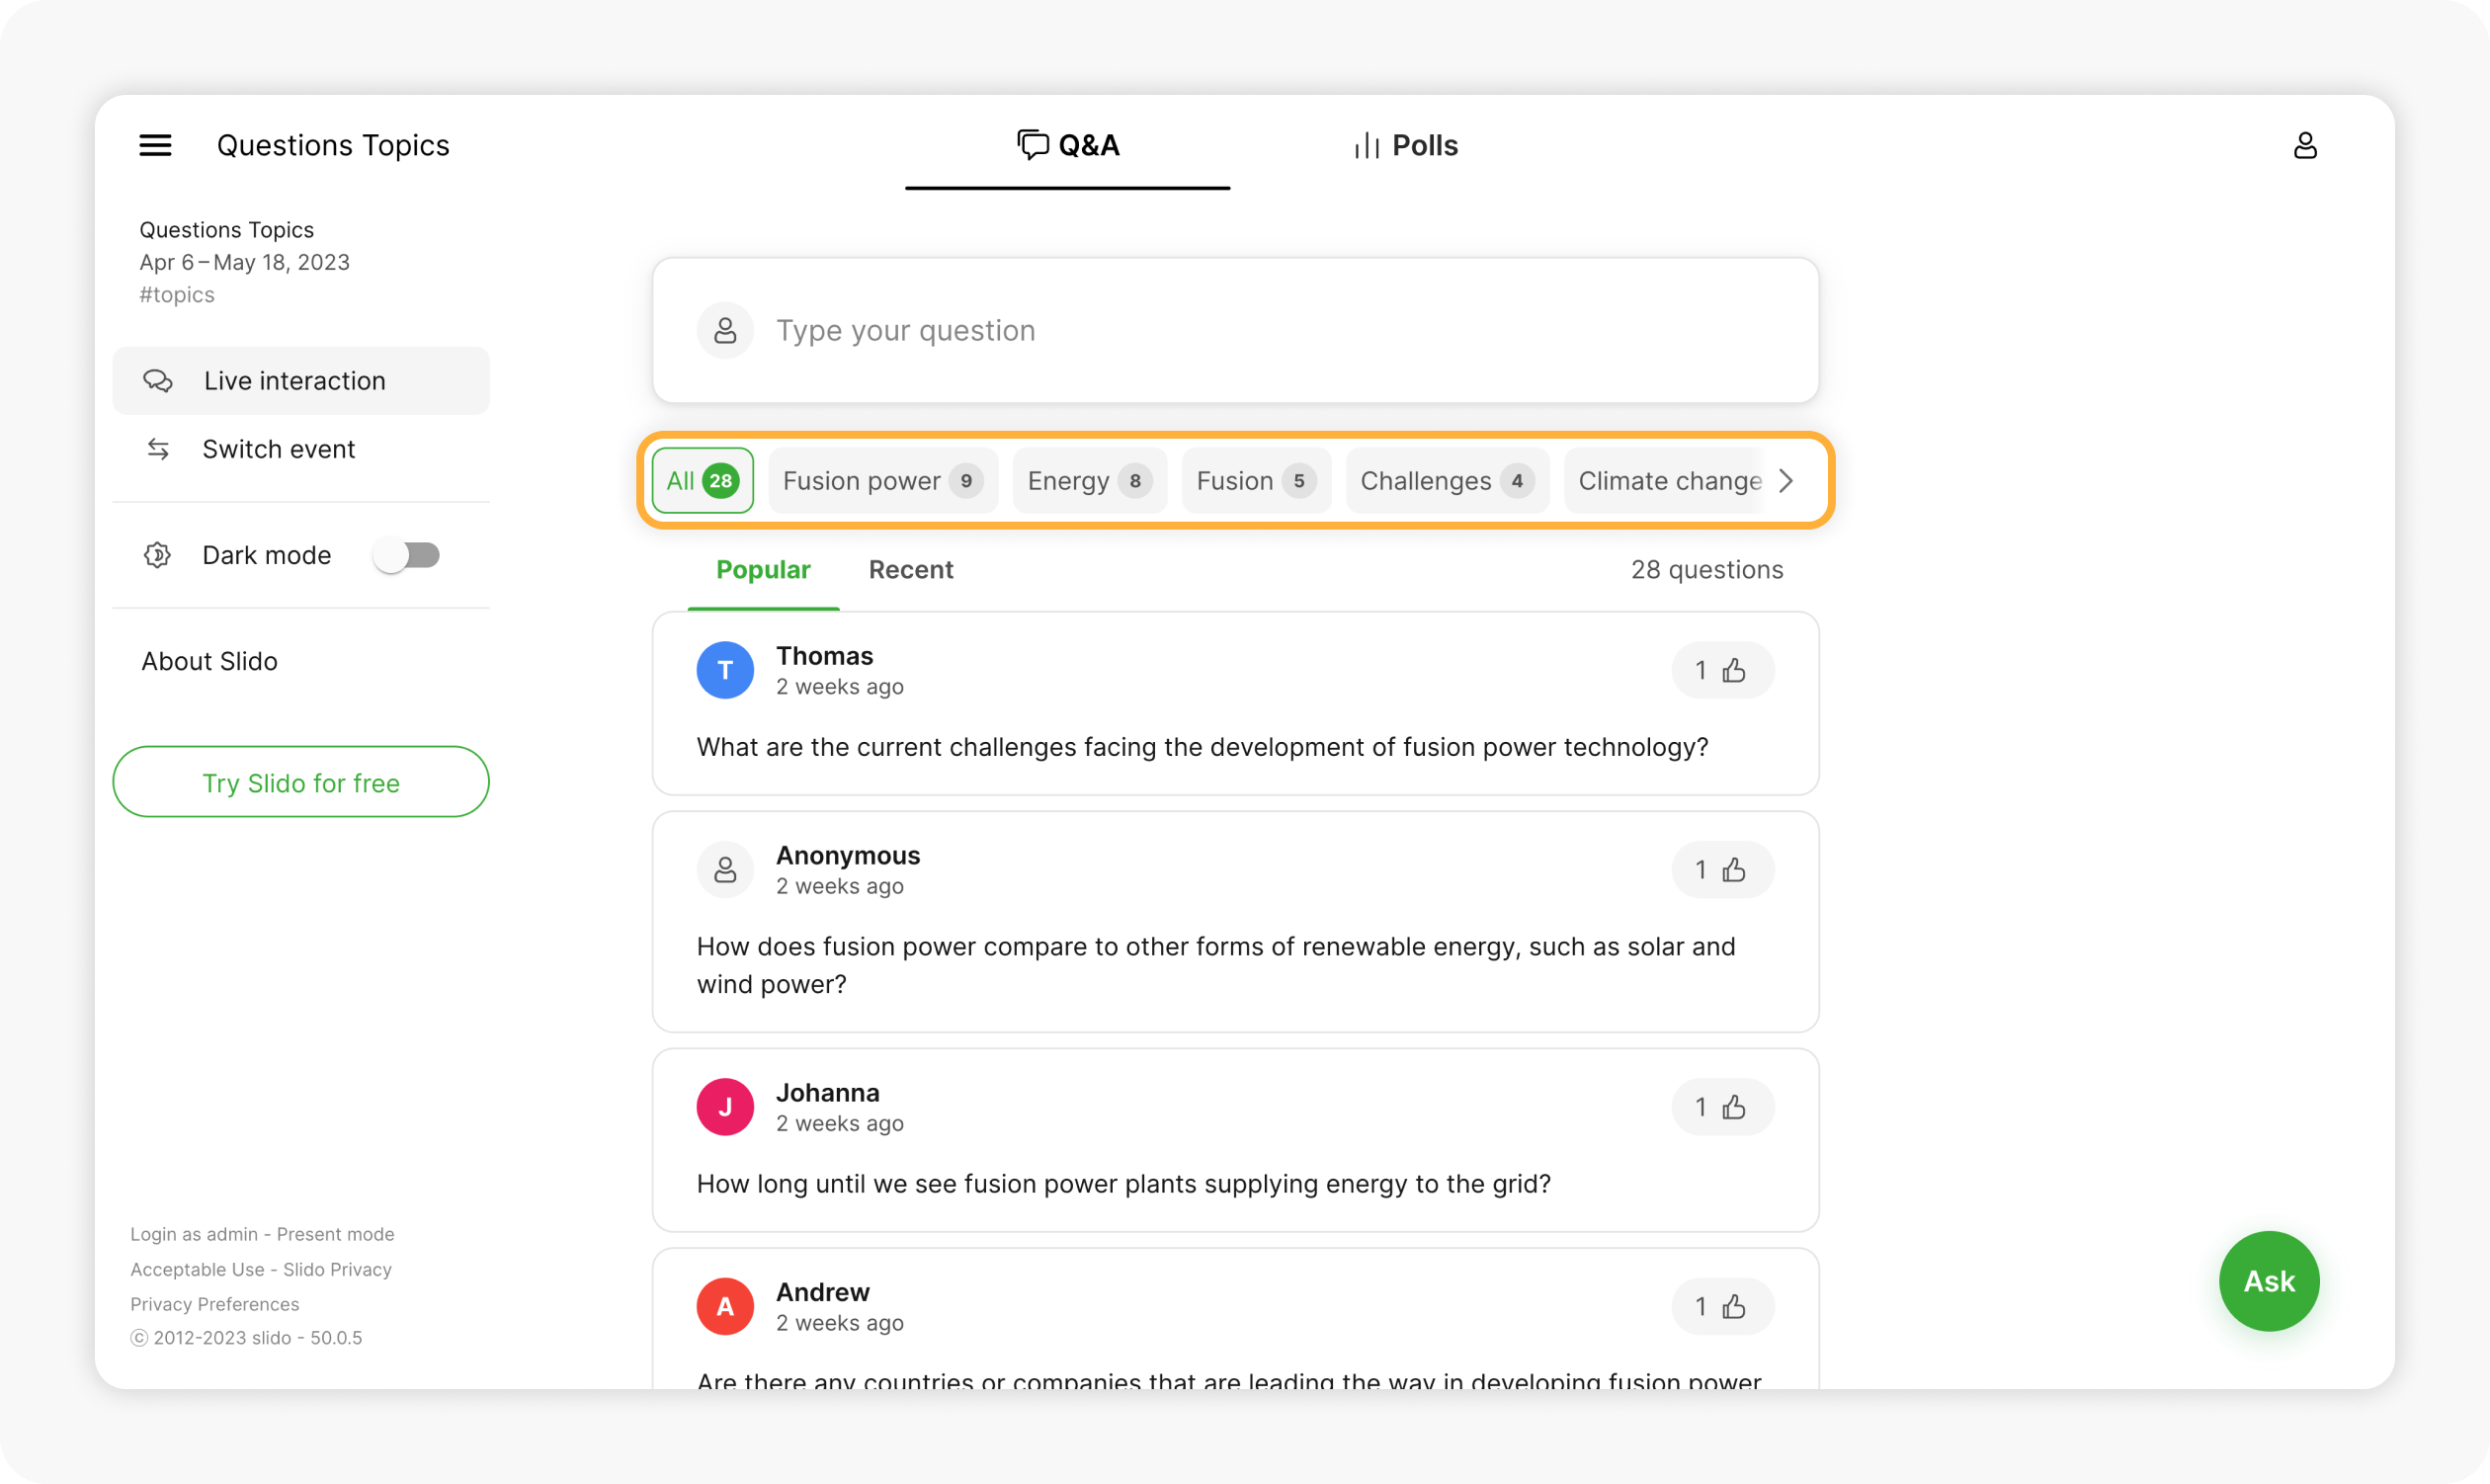Screen dimensions: 2490x1484
Task: Filter by Energy topic
Action: [x=1090, y=481]
